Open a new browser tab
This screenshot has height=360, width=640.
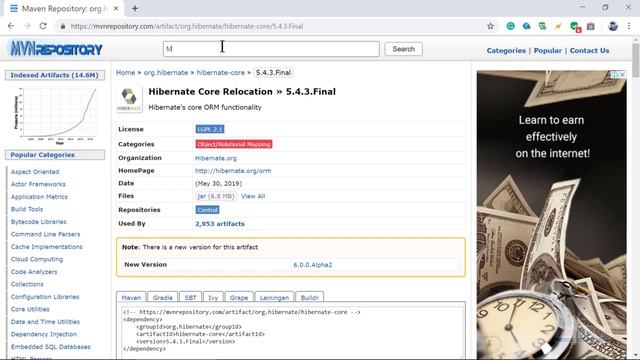coord(135,8)
